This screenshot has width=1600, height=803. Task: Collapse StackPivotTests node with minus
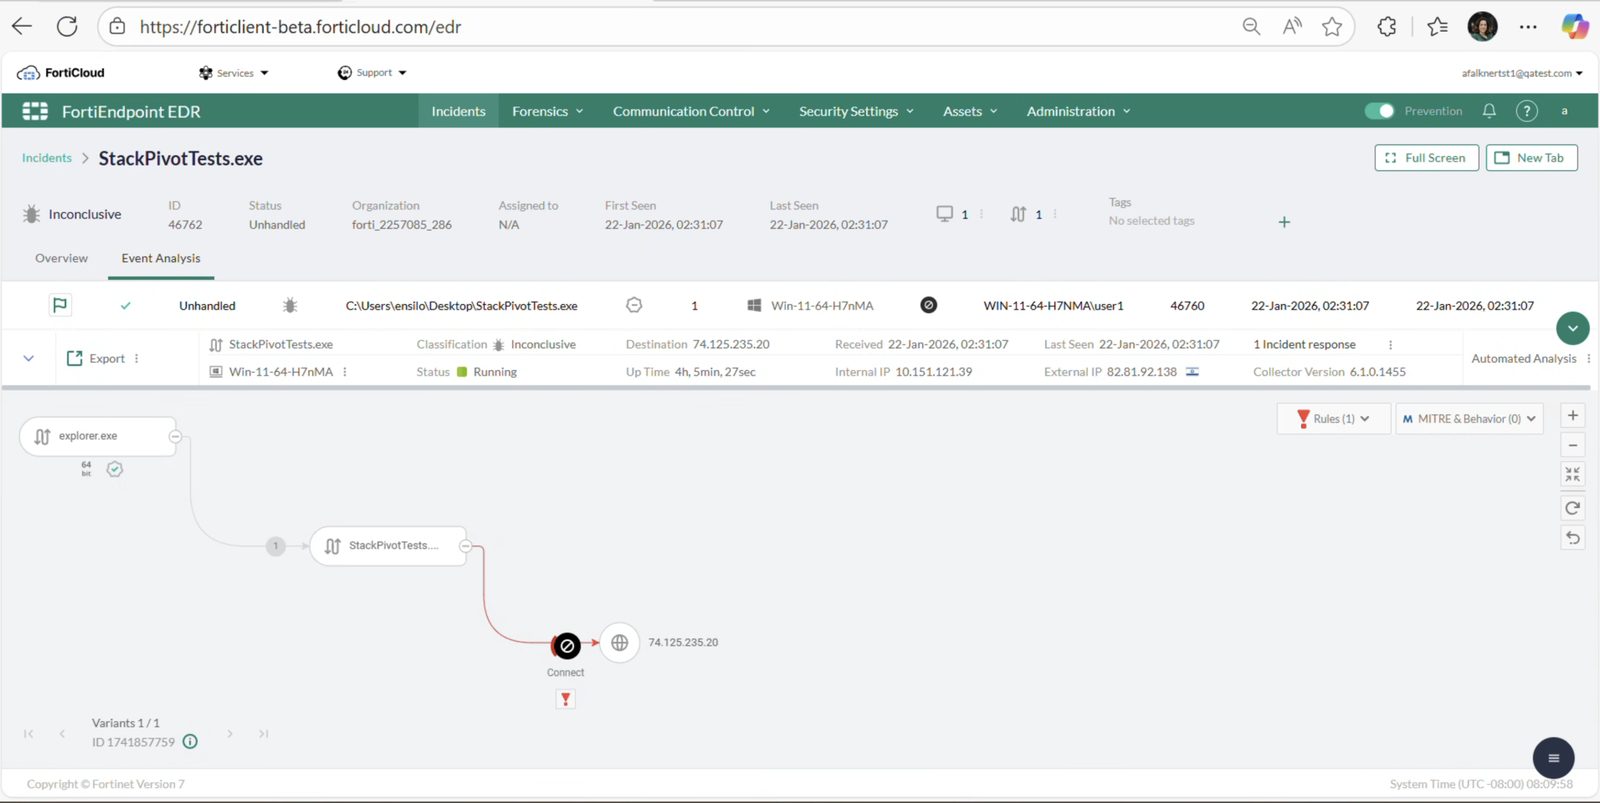tap(465, 546)
